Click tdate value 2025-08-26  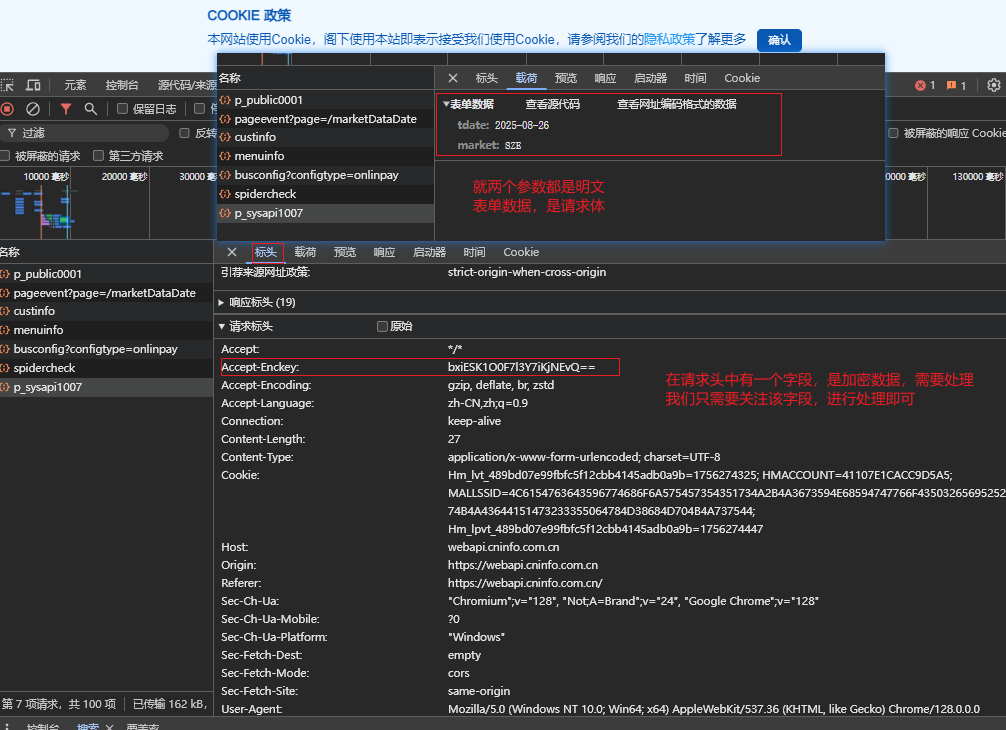pyautogui.click(x=522, y=125)
